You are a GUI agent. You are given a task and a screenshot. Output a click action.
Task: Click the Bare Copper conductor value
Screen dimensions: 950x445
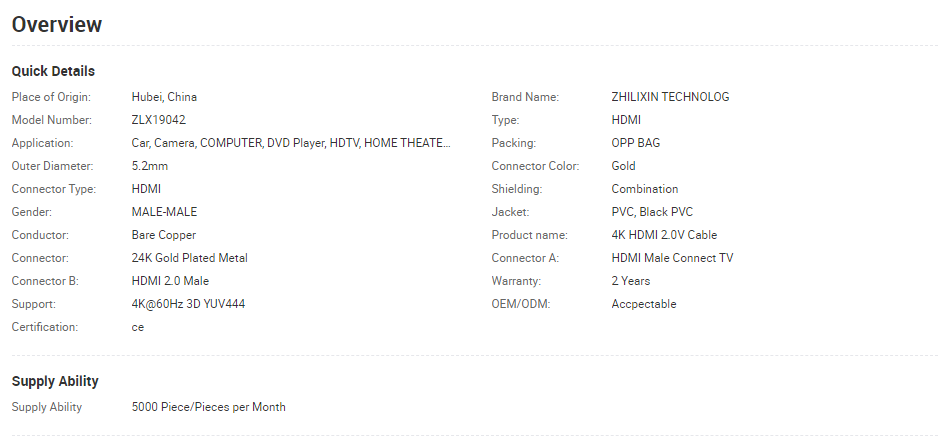(164, 235)
